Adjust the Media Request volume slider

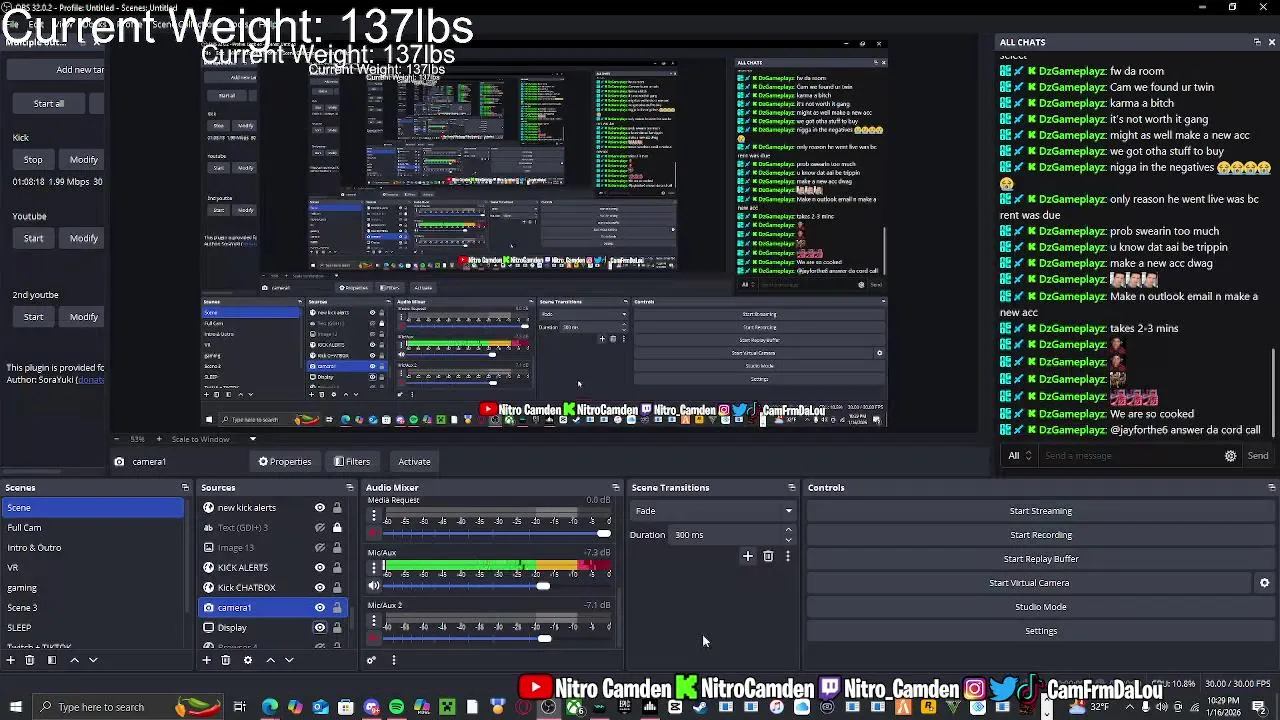(603, 534)
